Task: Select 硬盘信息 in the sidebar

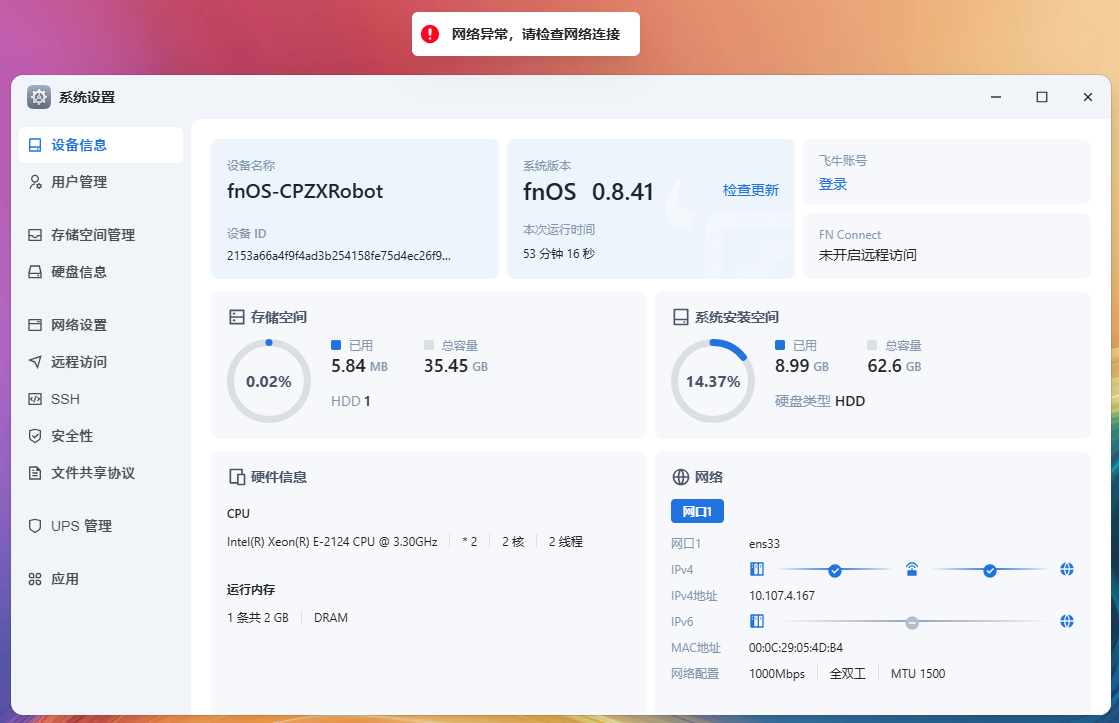Action: click(101, 272)
